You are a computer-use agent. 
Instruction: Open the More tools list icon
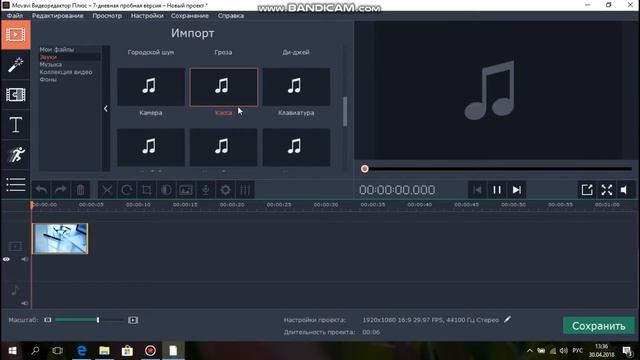16,185
